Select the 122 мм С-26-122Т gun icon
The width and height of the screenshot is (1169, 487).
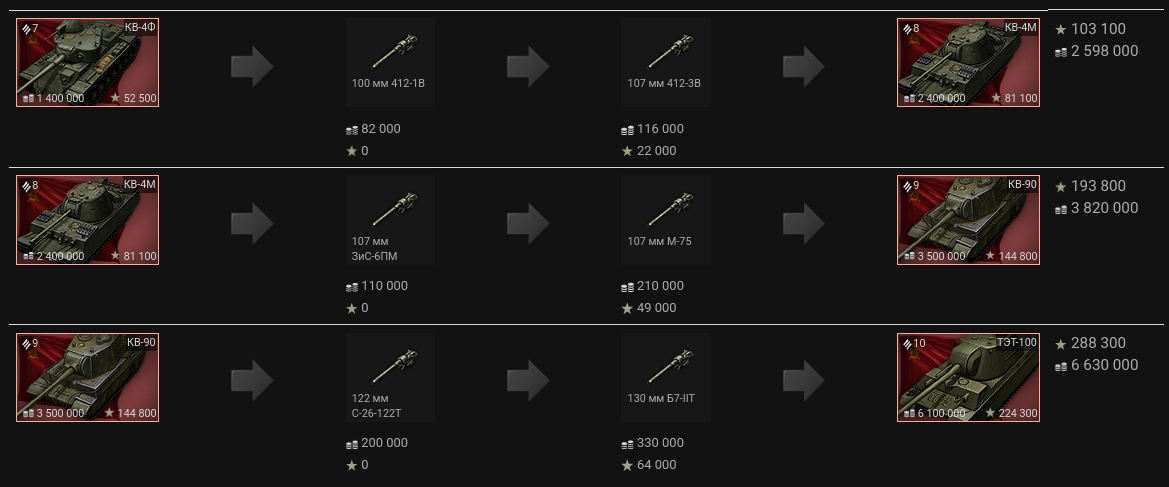click(390, 376)
